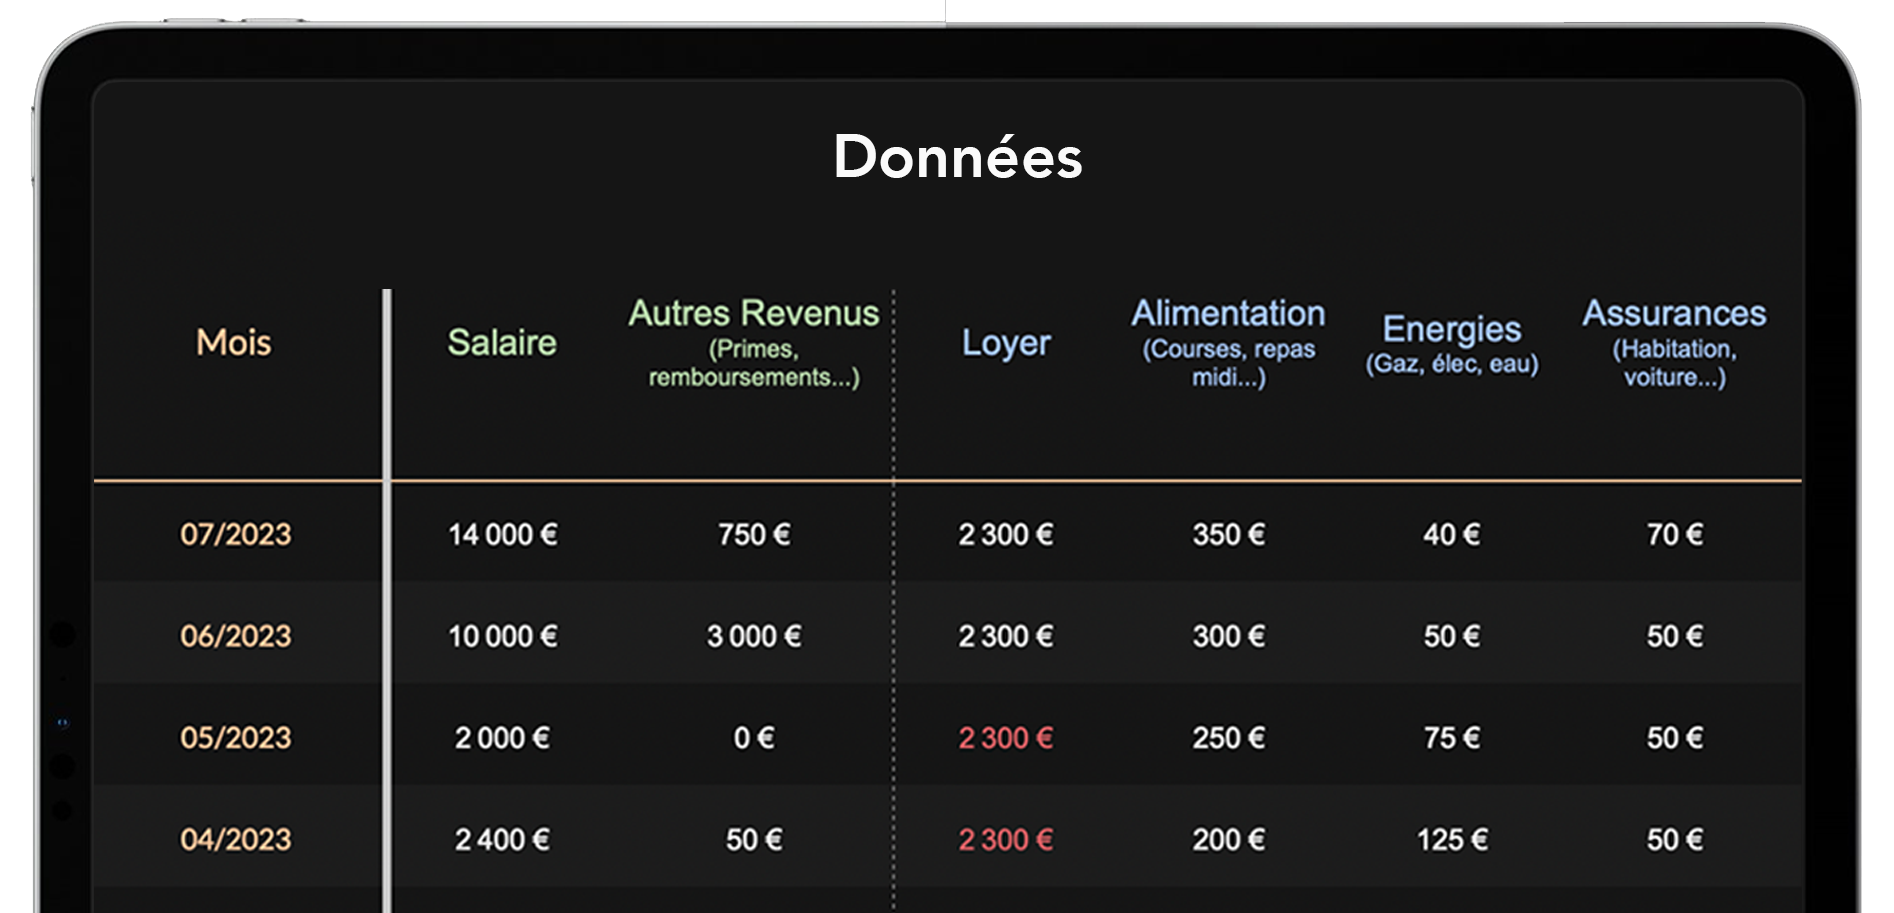Image resolution: width=1894 pixels, height=913 pixels.
Task: Click the Autres Revenus column header
Action: [754, 315]
